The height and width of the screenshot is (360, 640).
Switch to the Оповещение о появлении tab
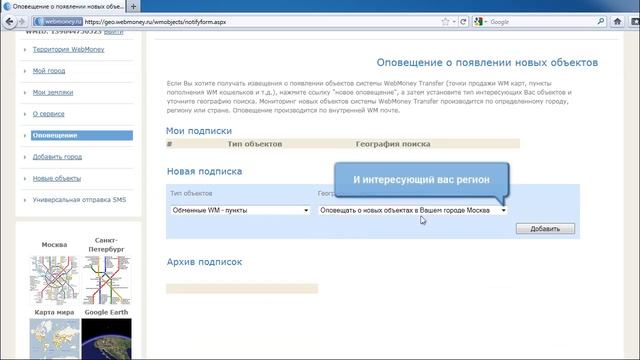(x=64, y=7)
